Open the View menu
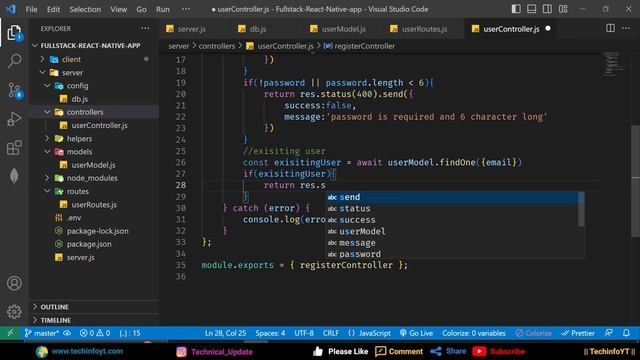This screenshot has height=360, width=640. [118, 9]
